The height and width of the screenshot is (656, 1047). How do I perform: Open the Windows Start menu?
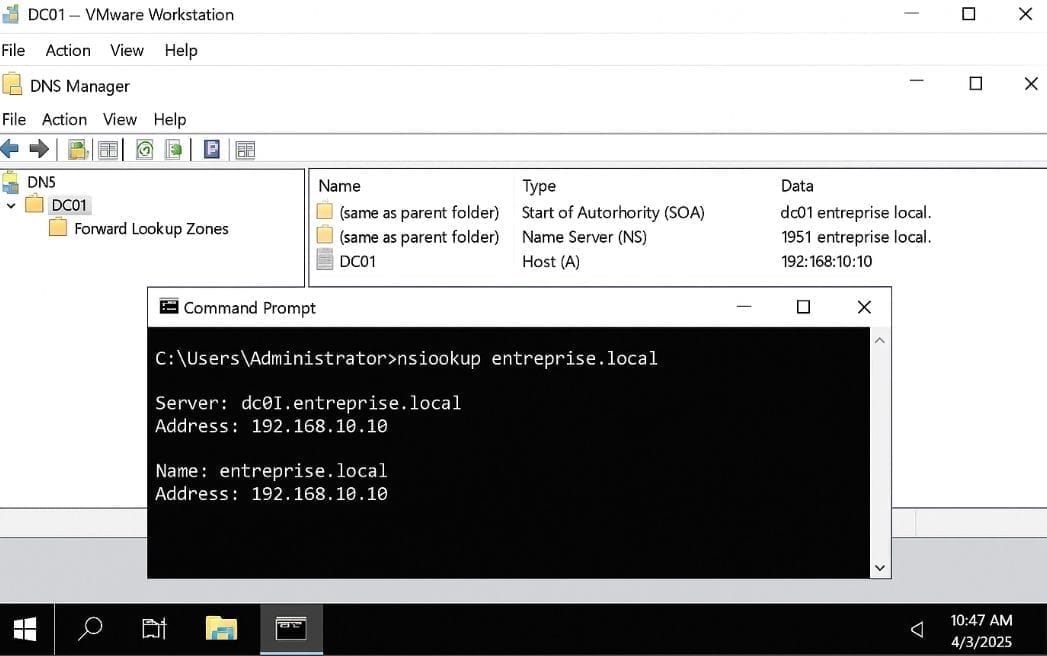point(25,628)
